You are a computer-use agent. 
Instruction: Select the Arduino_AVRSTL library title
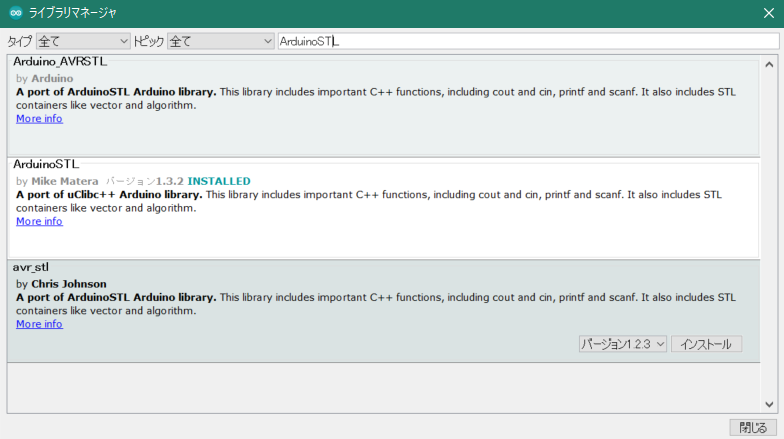(x=60, y=62)
